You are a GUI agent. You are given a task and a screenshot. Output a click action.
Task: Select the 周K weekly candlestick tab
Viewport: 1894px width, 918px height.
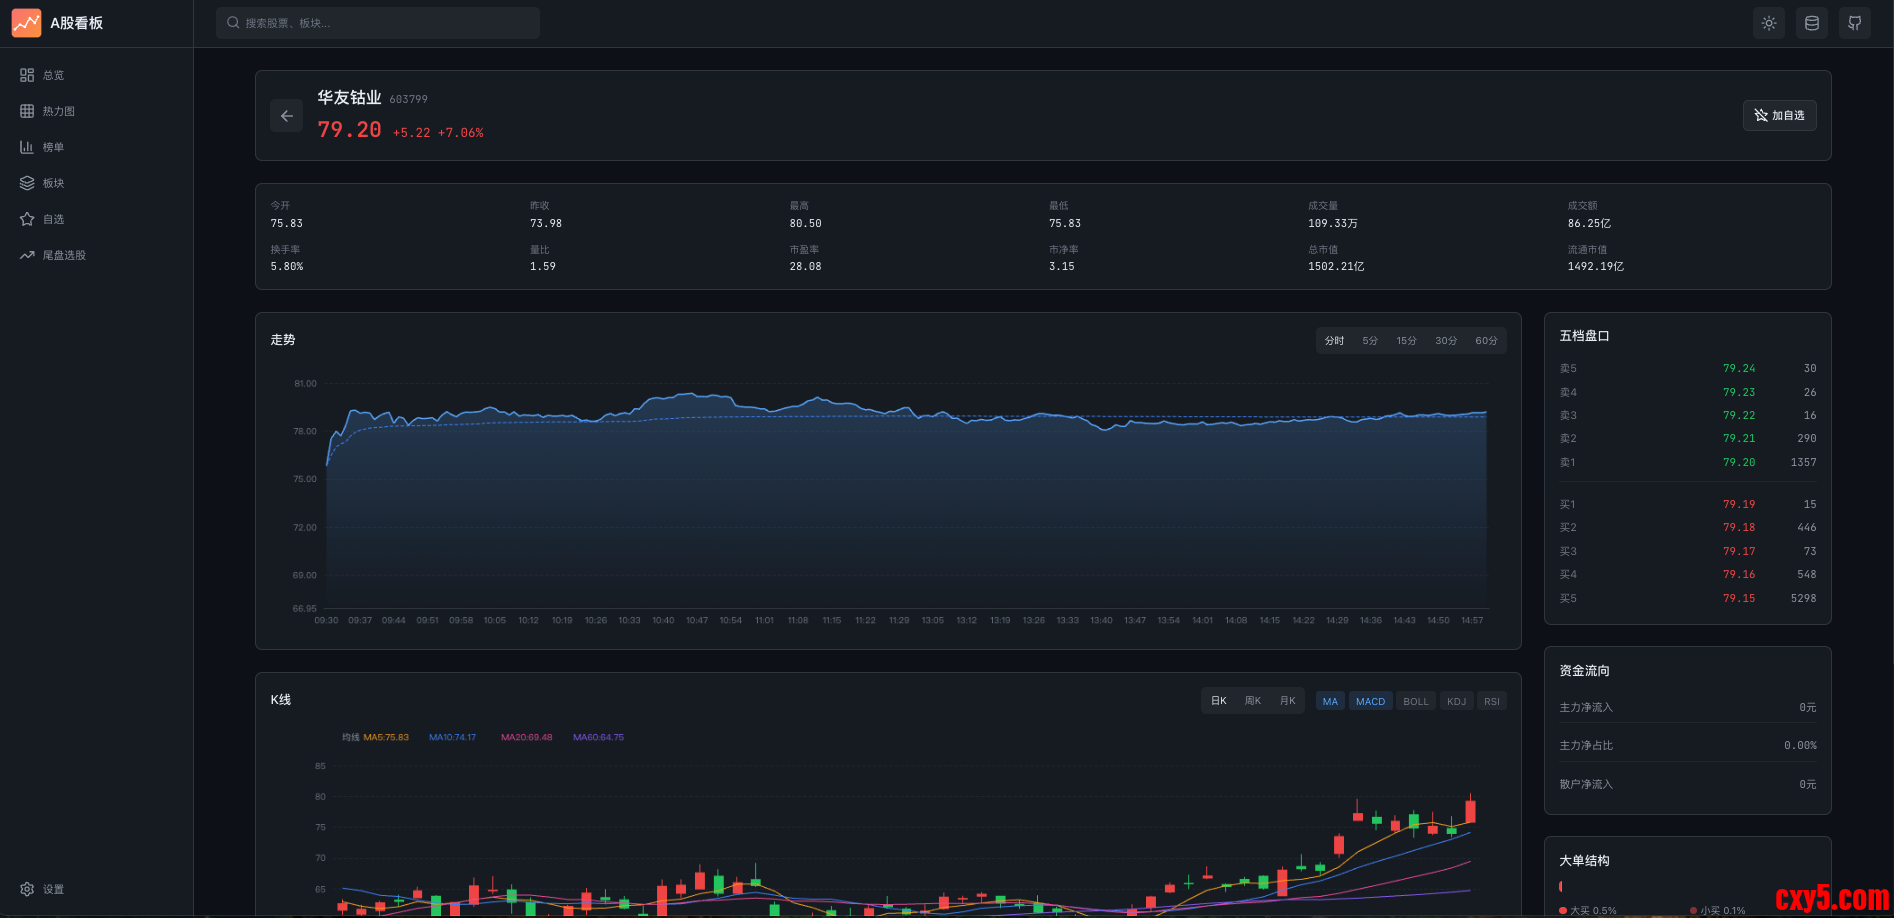1252,701
